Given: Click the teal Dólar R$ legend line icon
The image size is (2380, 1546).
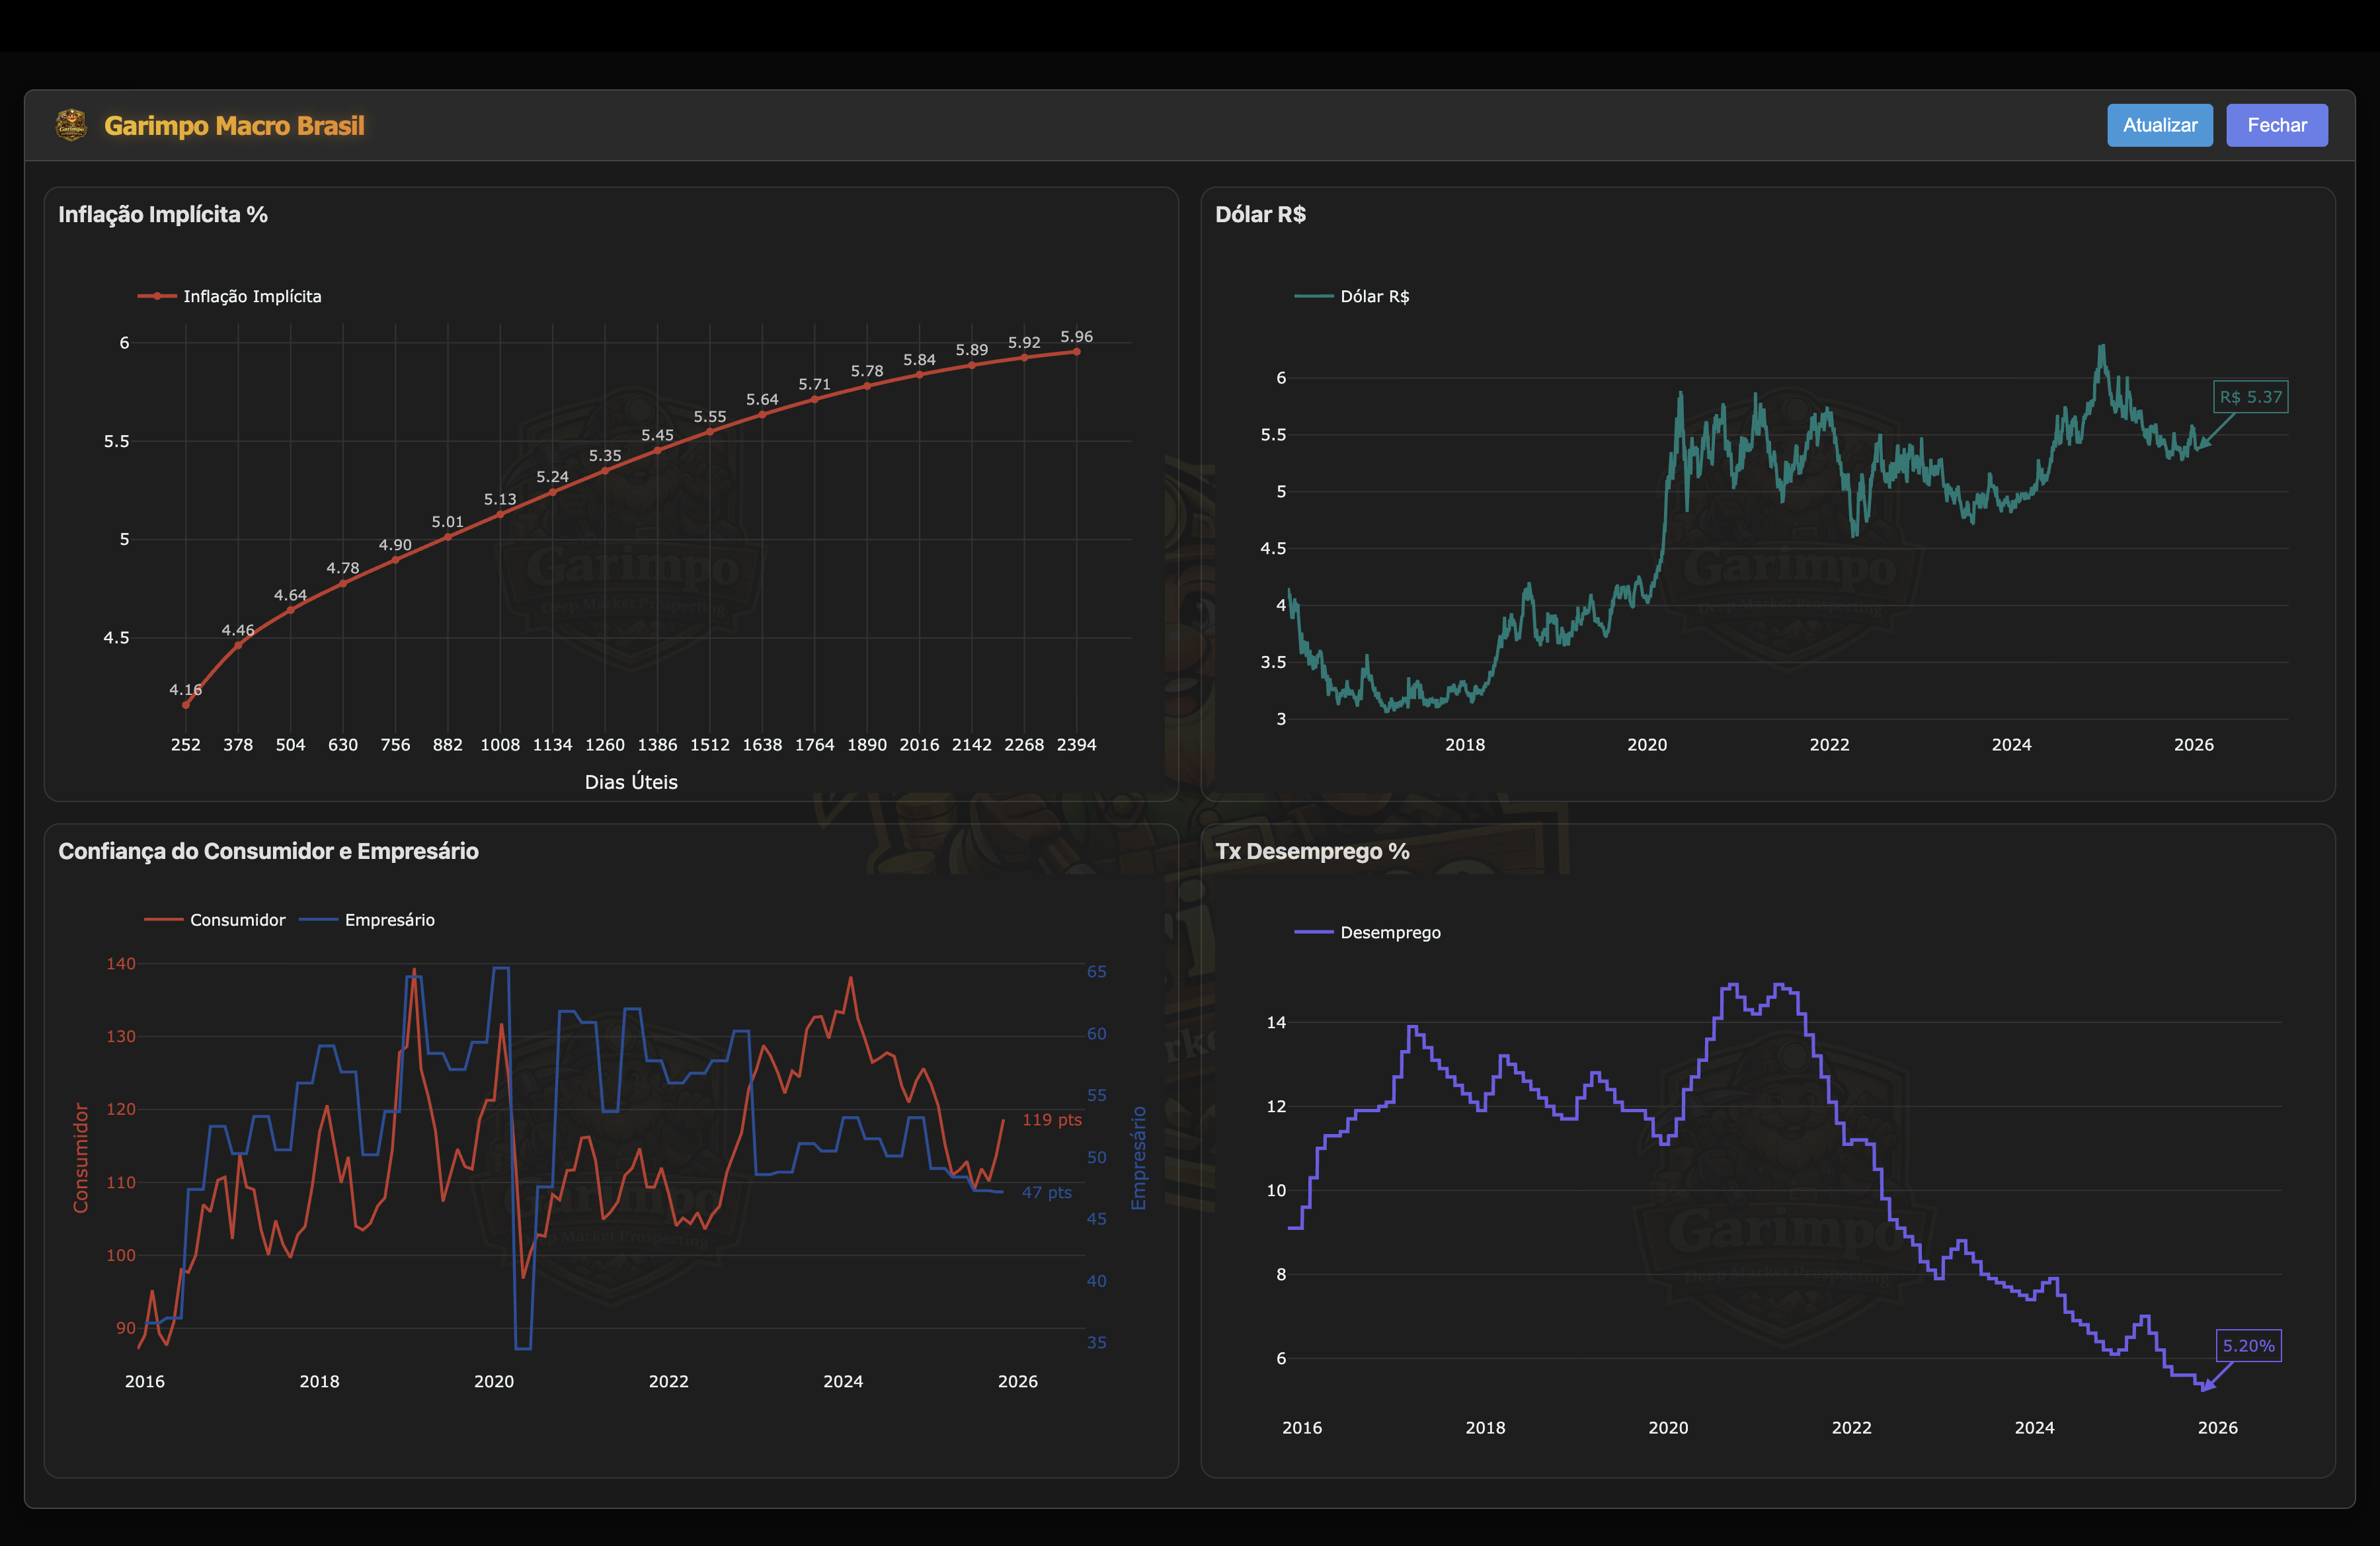Looking at the screenshot, I should 1314,296.
